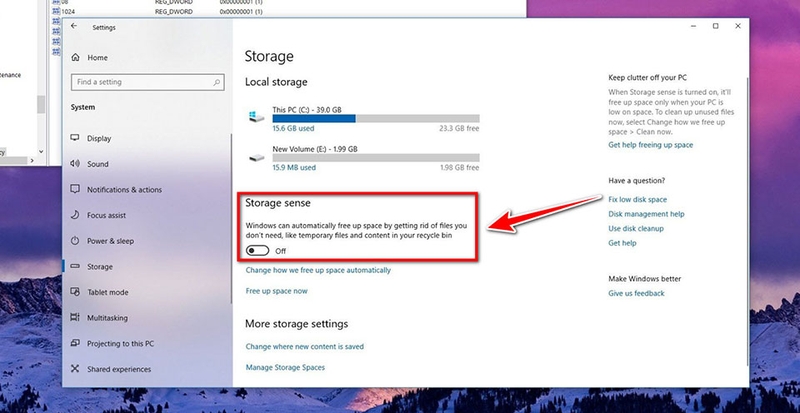800x413 pixels.
Task: Click the Find a setting search box
Action: (x=148, y=82)
